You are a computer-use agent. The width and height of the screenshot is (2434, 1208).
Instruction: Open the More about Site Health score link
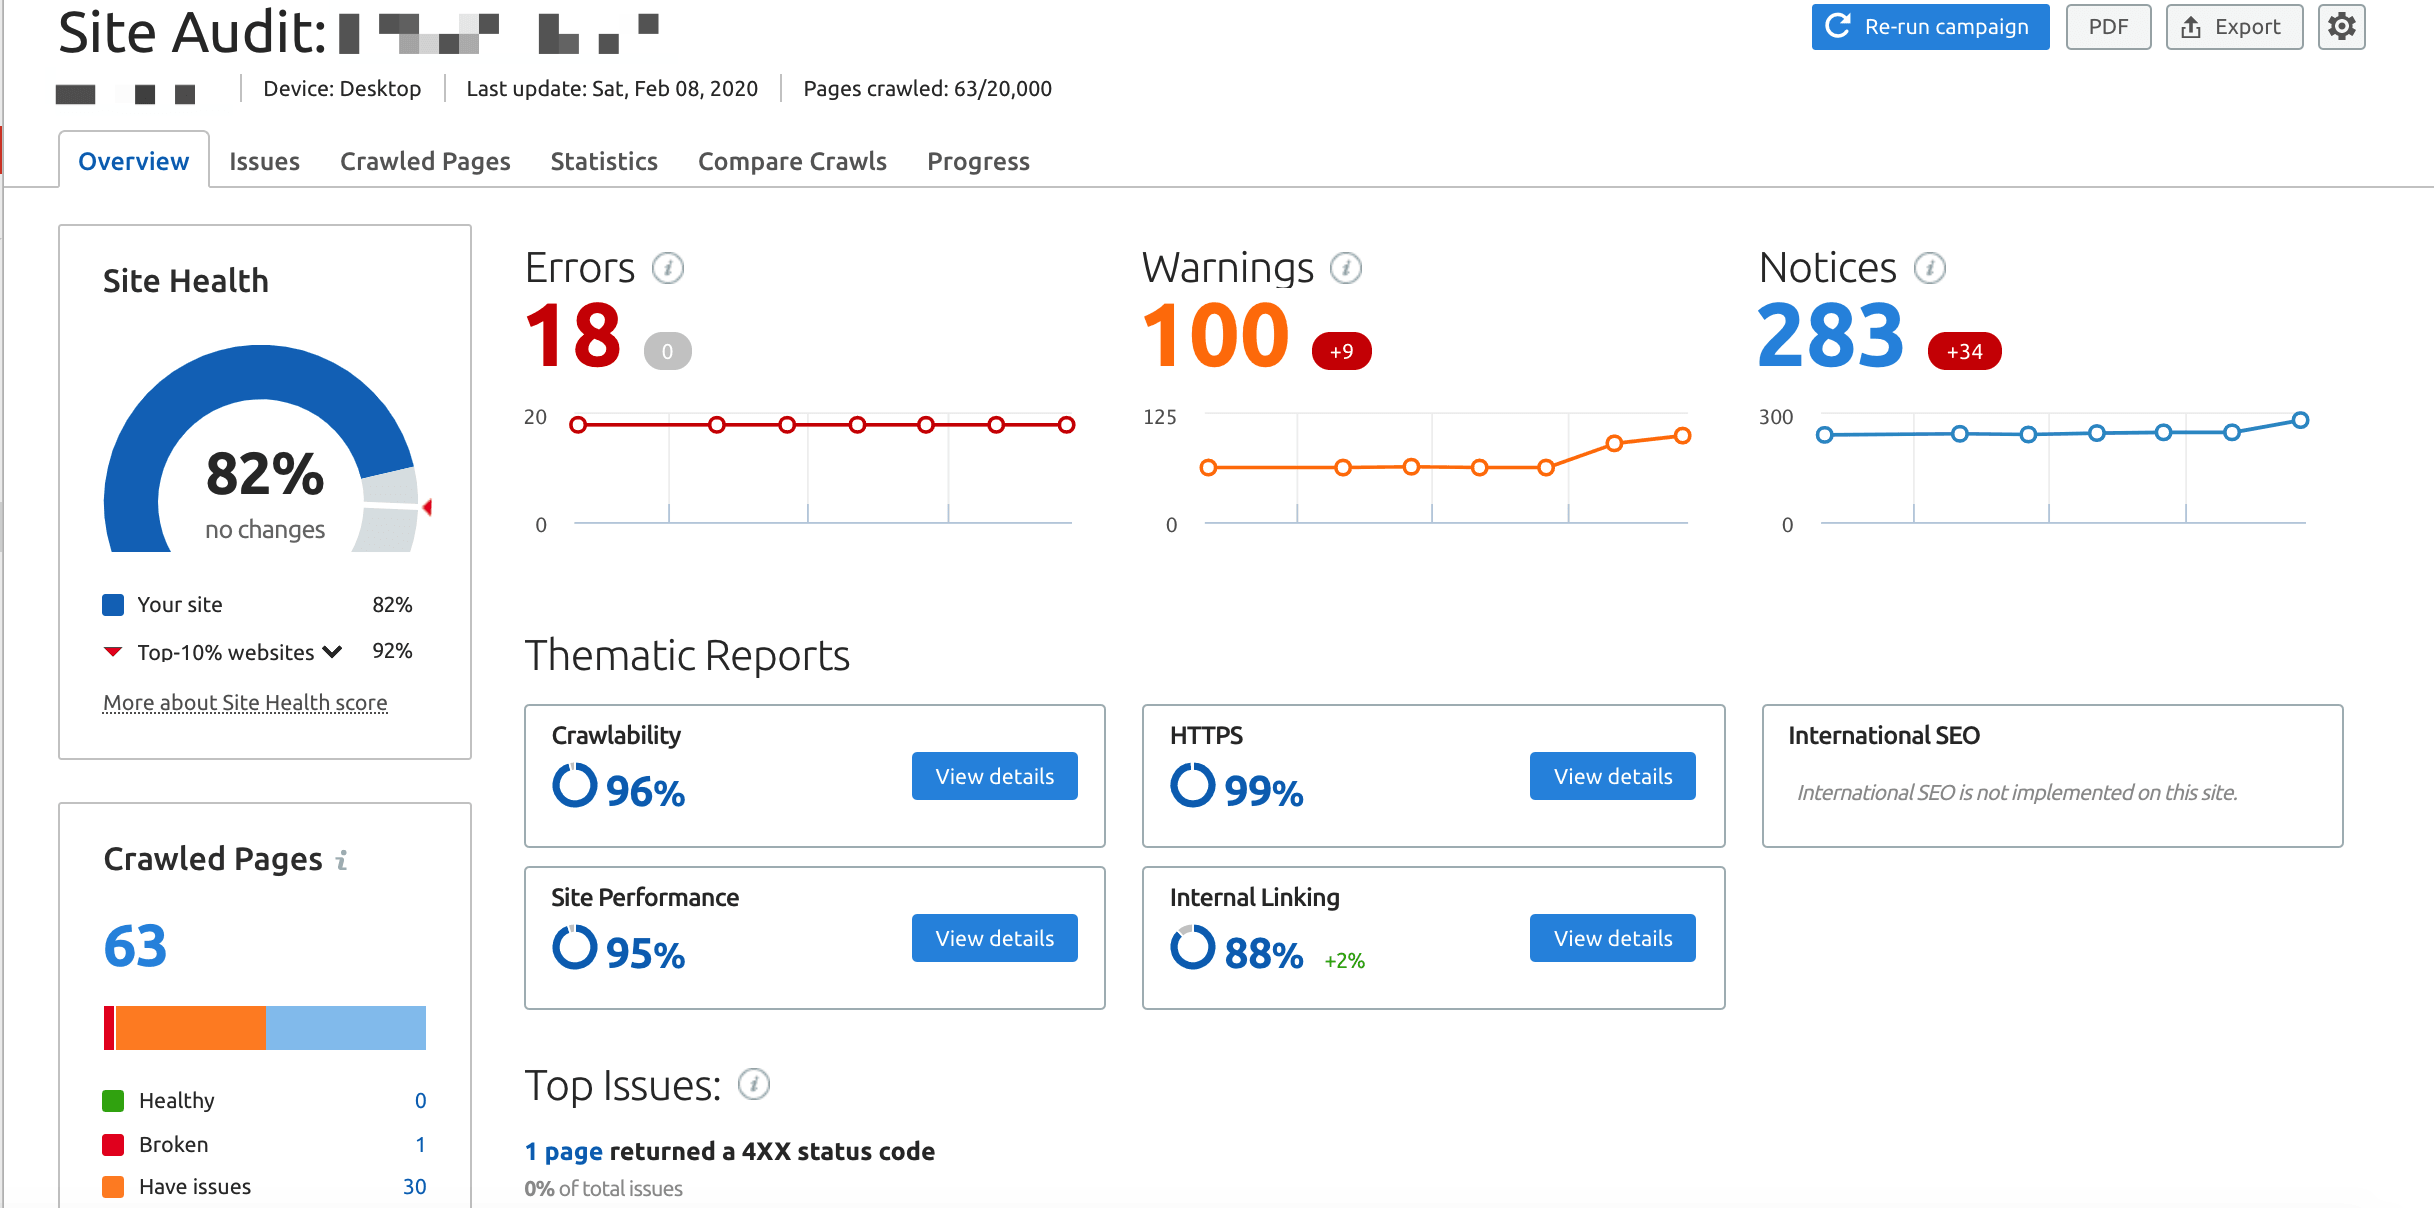[245, 703]
